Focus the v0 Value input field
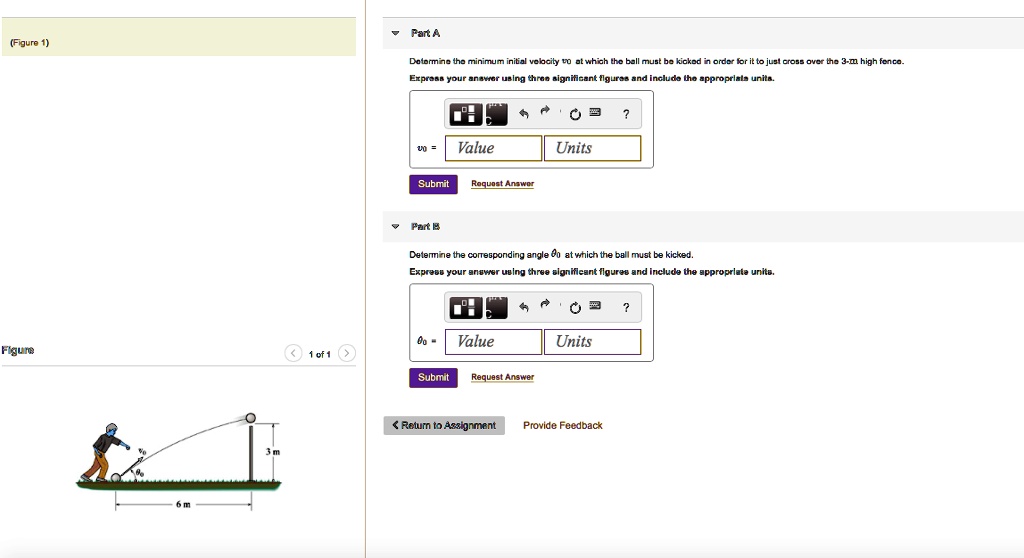Viewport: 1024px width, 558px height. click(x=493, y=148)
